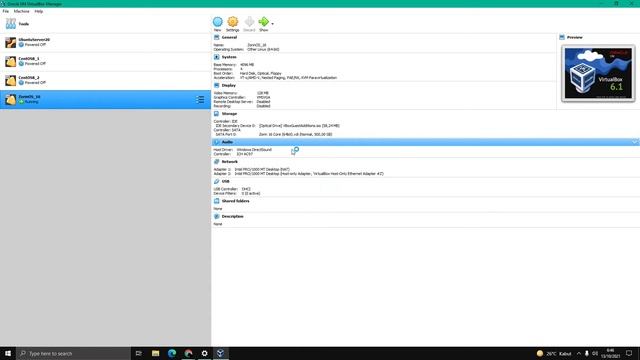Click the '128 MB' video memory value
The height and width of the screenshot is (360, 640).
pyautogui.click(x=262, y=93)
